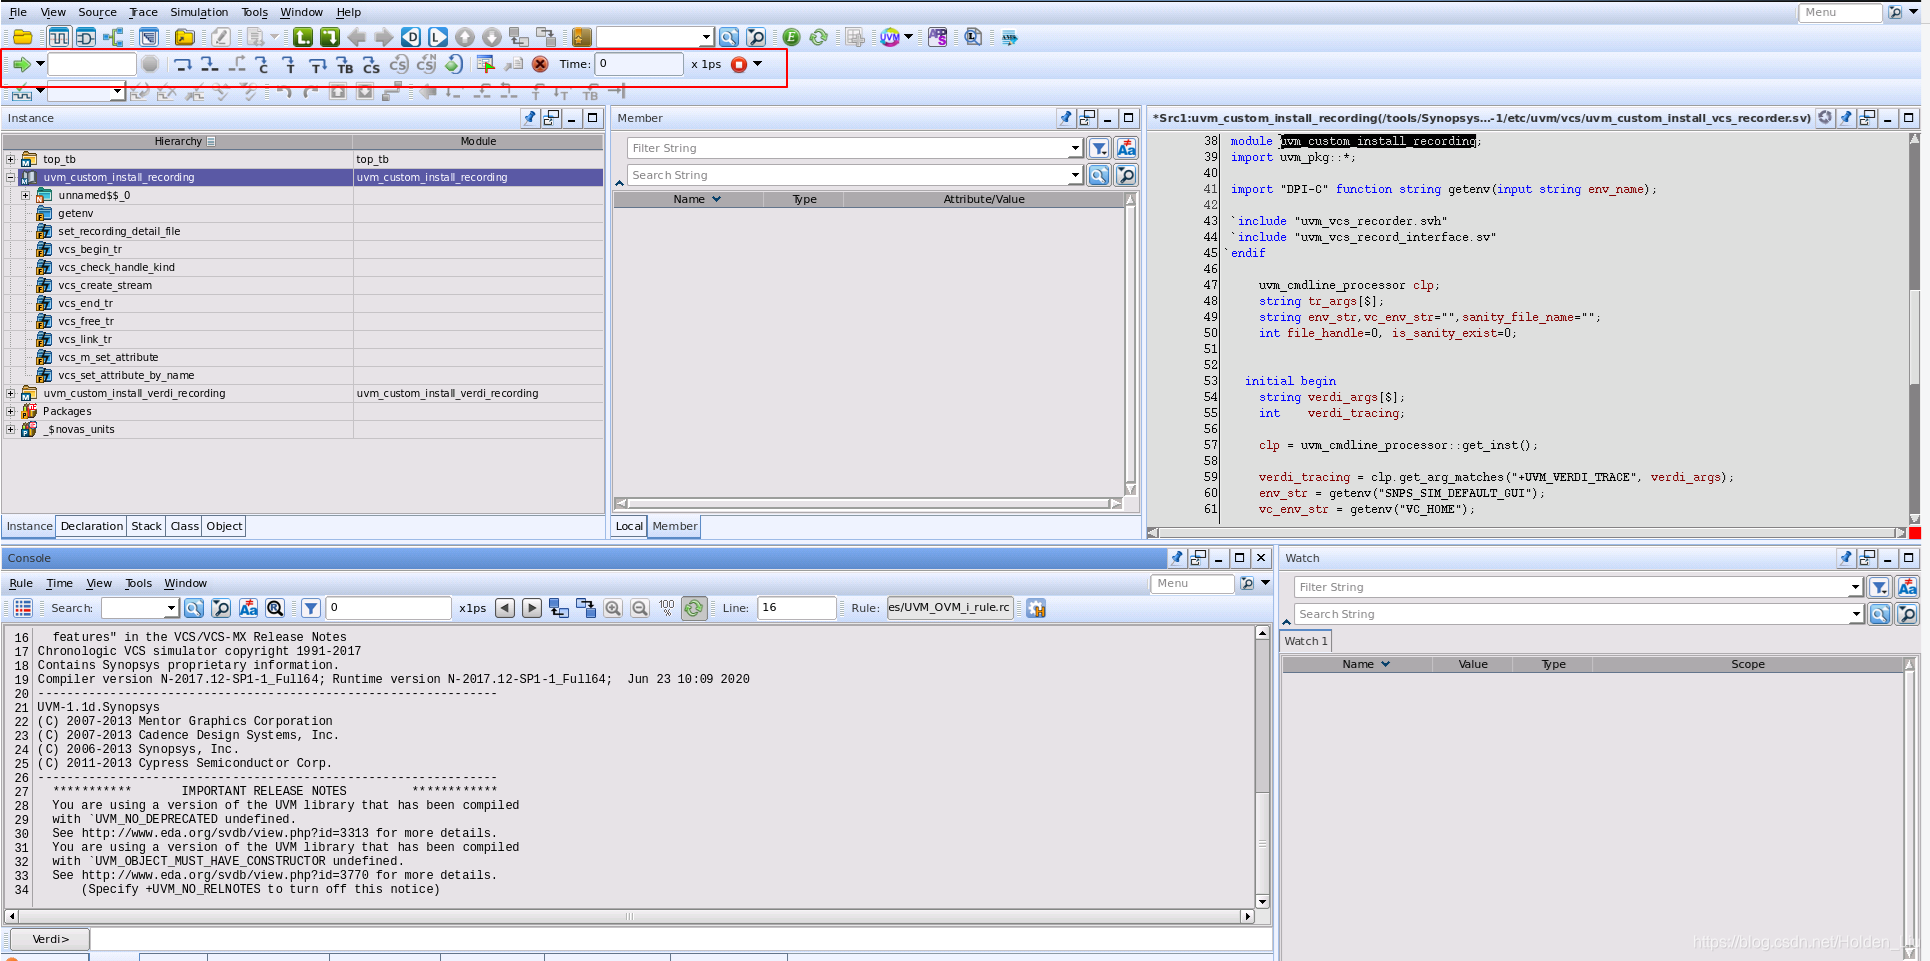
Task: Open a new waveform window icon
Action: 59,37
